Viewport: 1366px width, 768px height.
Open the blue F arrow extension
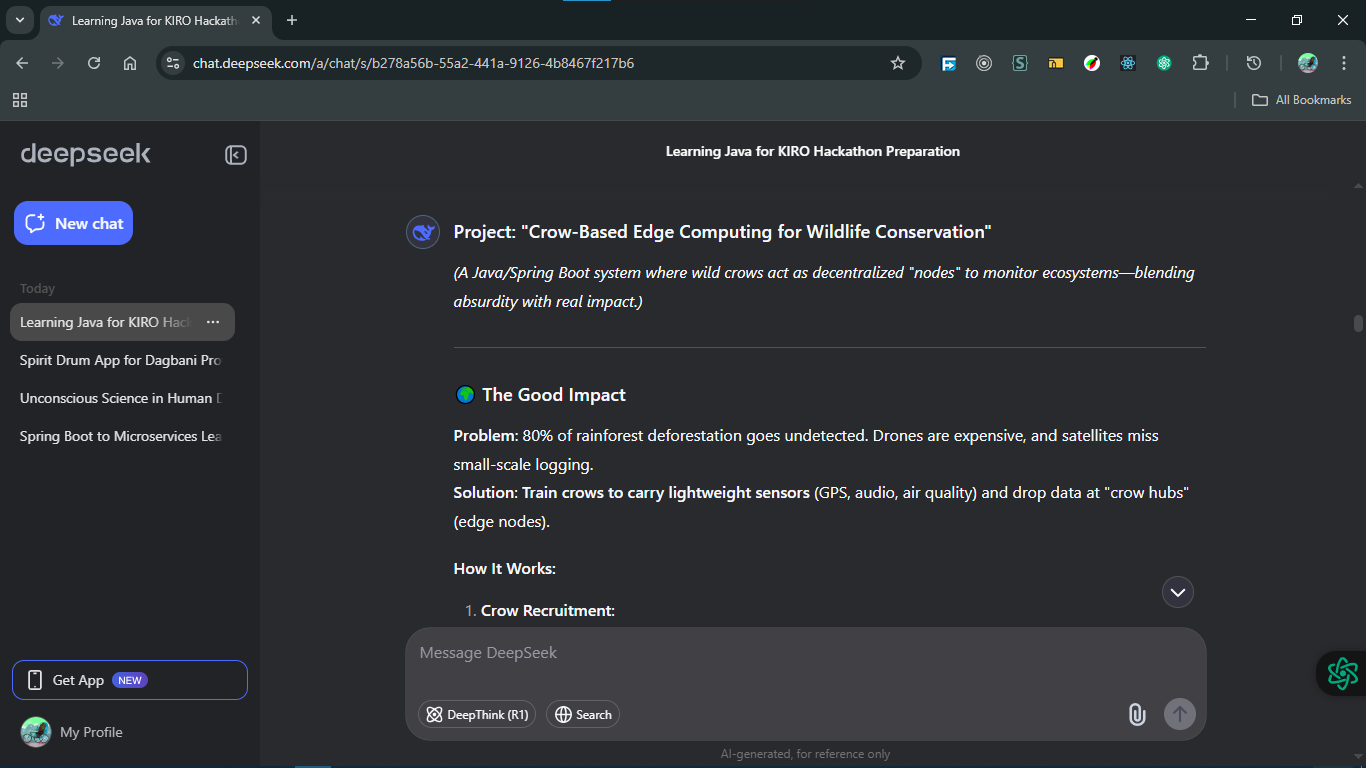click(x=949, y=63)
